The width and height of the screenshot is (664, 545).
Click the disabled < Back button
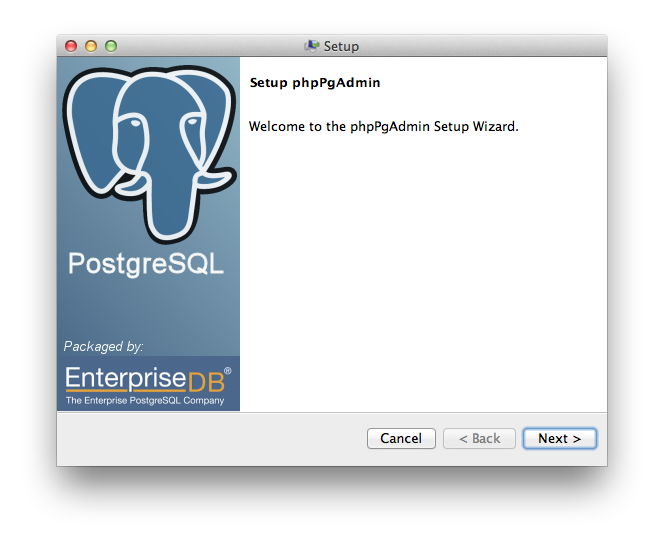click(479, 438)
